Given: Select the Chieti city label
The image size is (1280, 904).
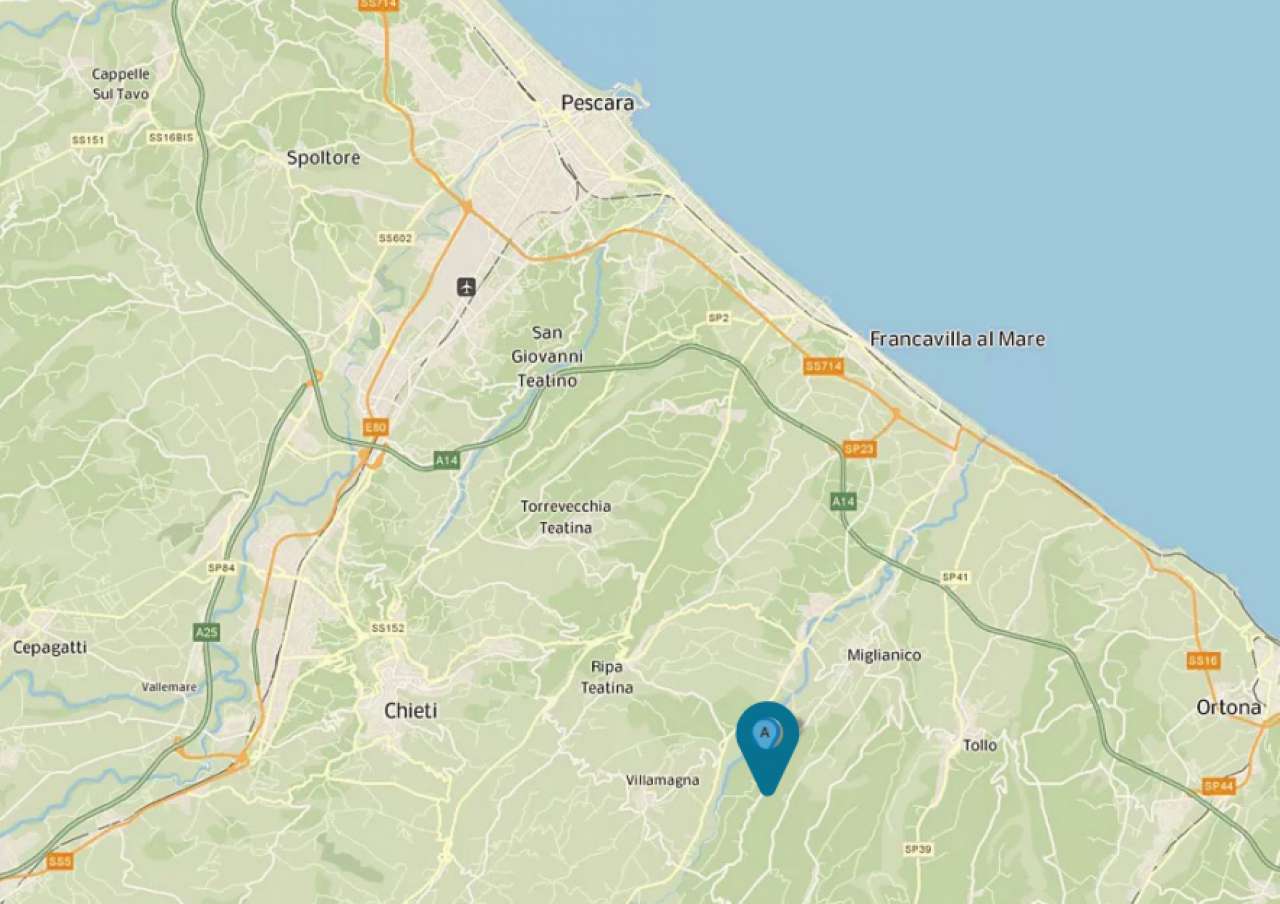Looking at the screenshot, I should 411,711.
